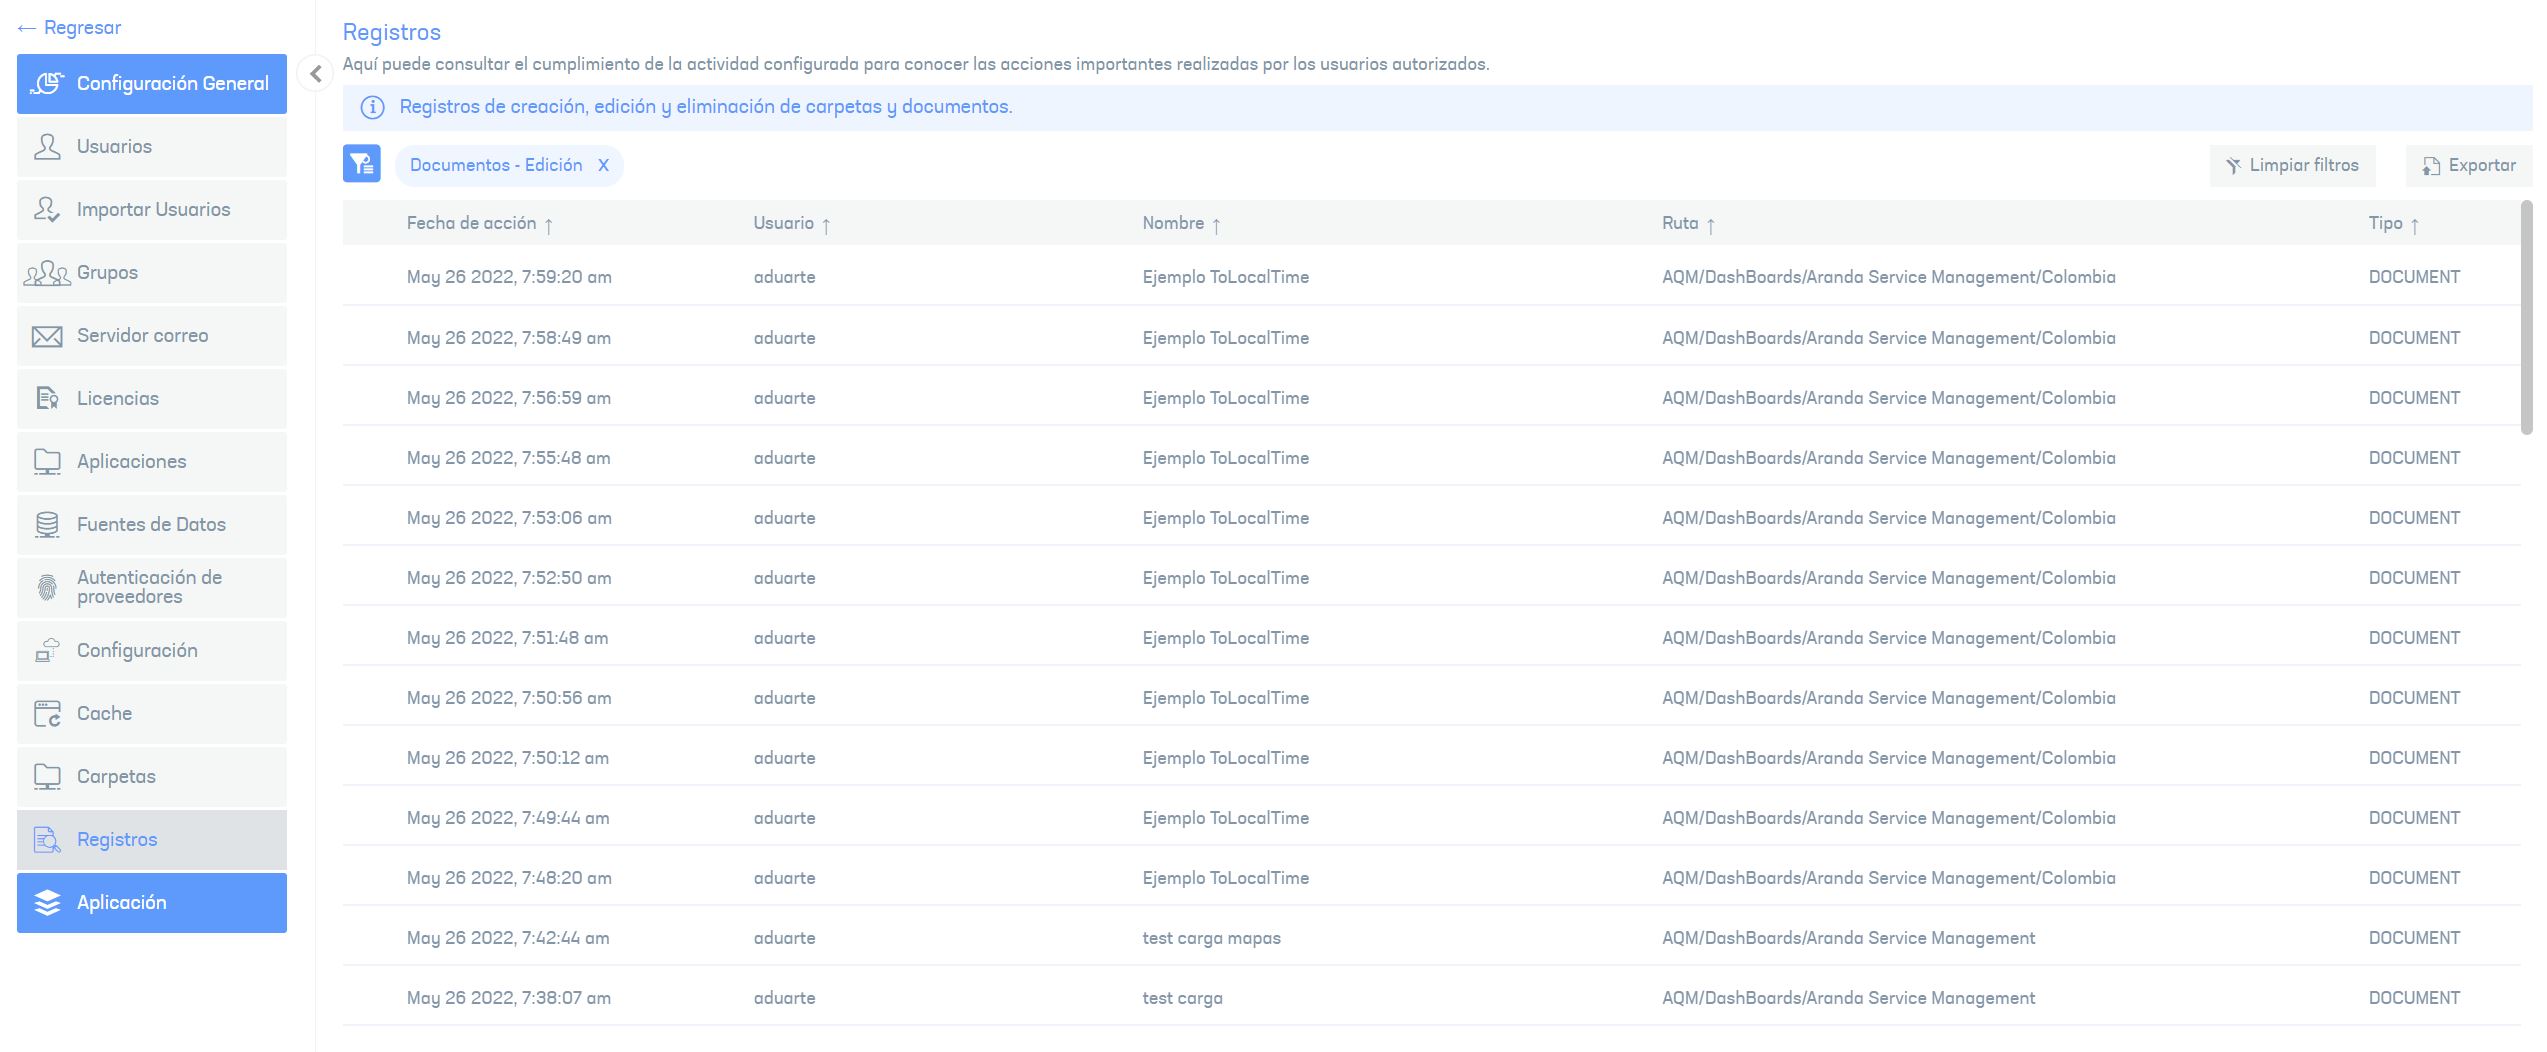Click the Licencias document icon

[x=47, y=399]
